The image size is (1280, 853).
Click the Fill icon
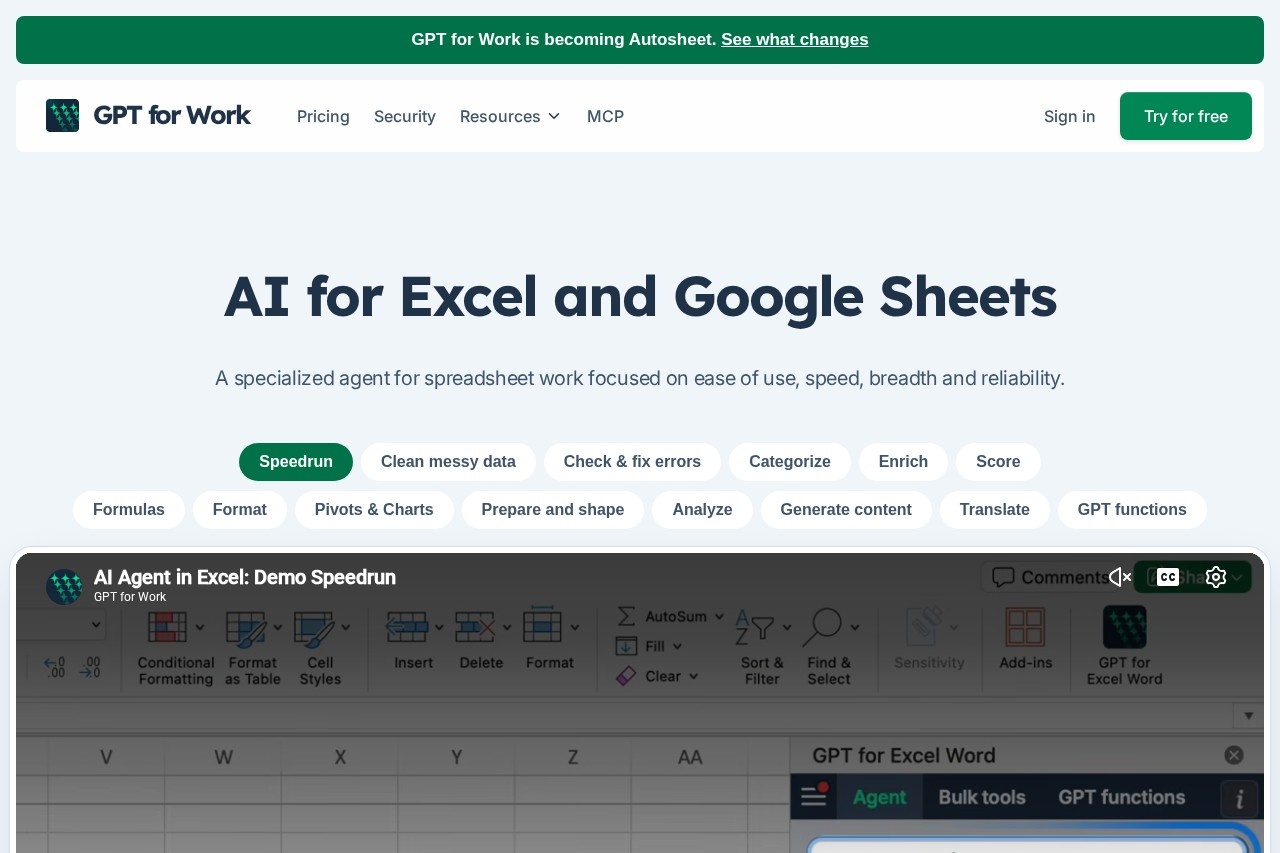click(x=626, y=646)
